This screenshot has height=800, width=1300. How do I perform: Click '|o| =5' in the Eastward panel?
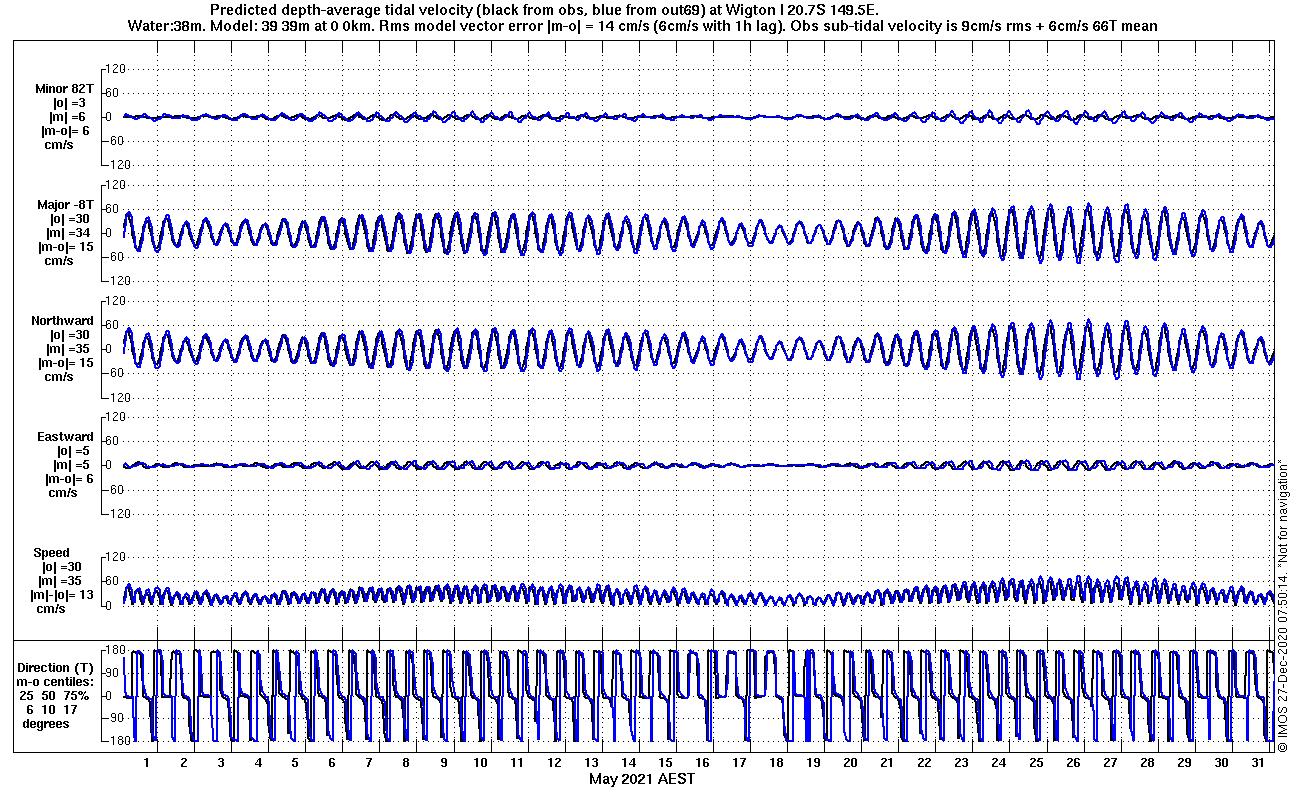pos(75,451)
